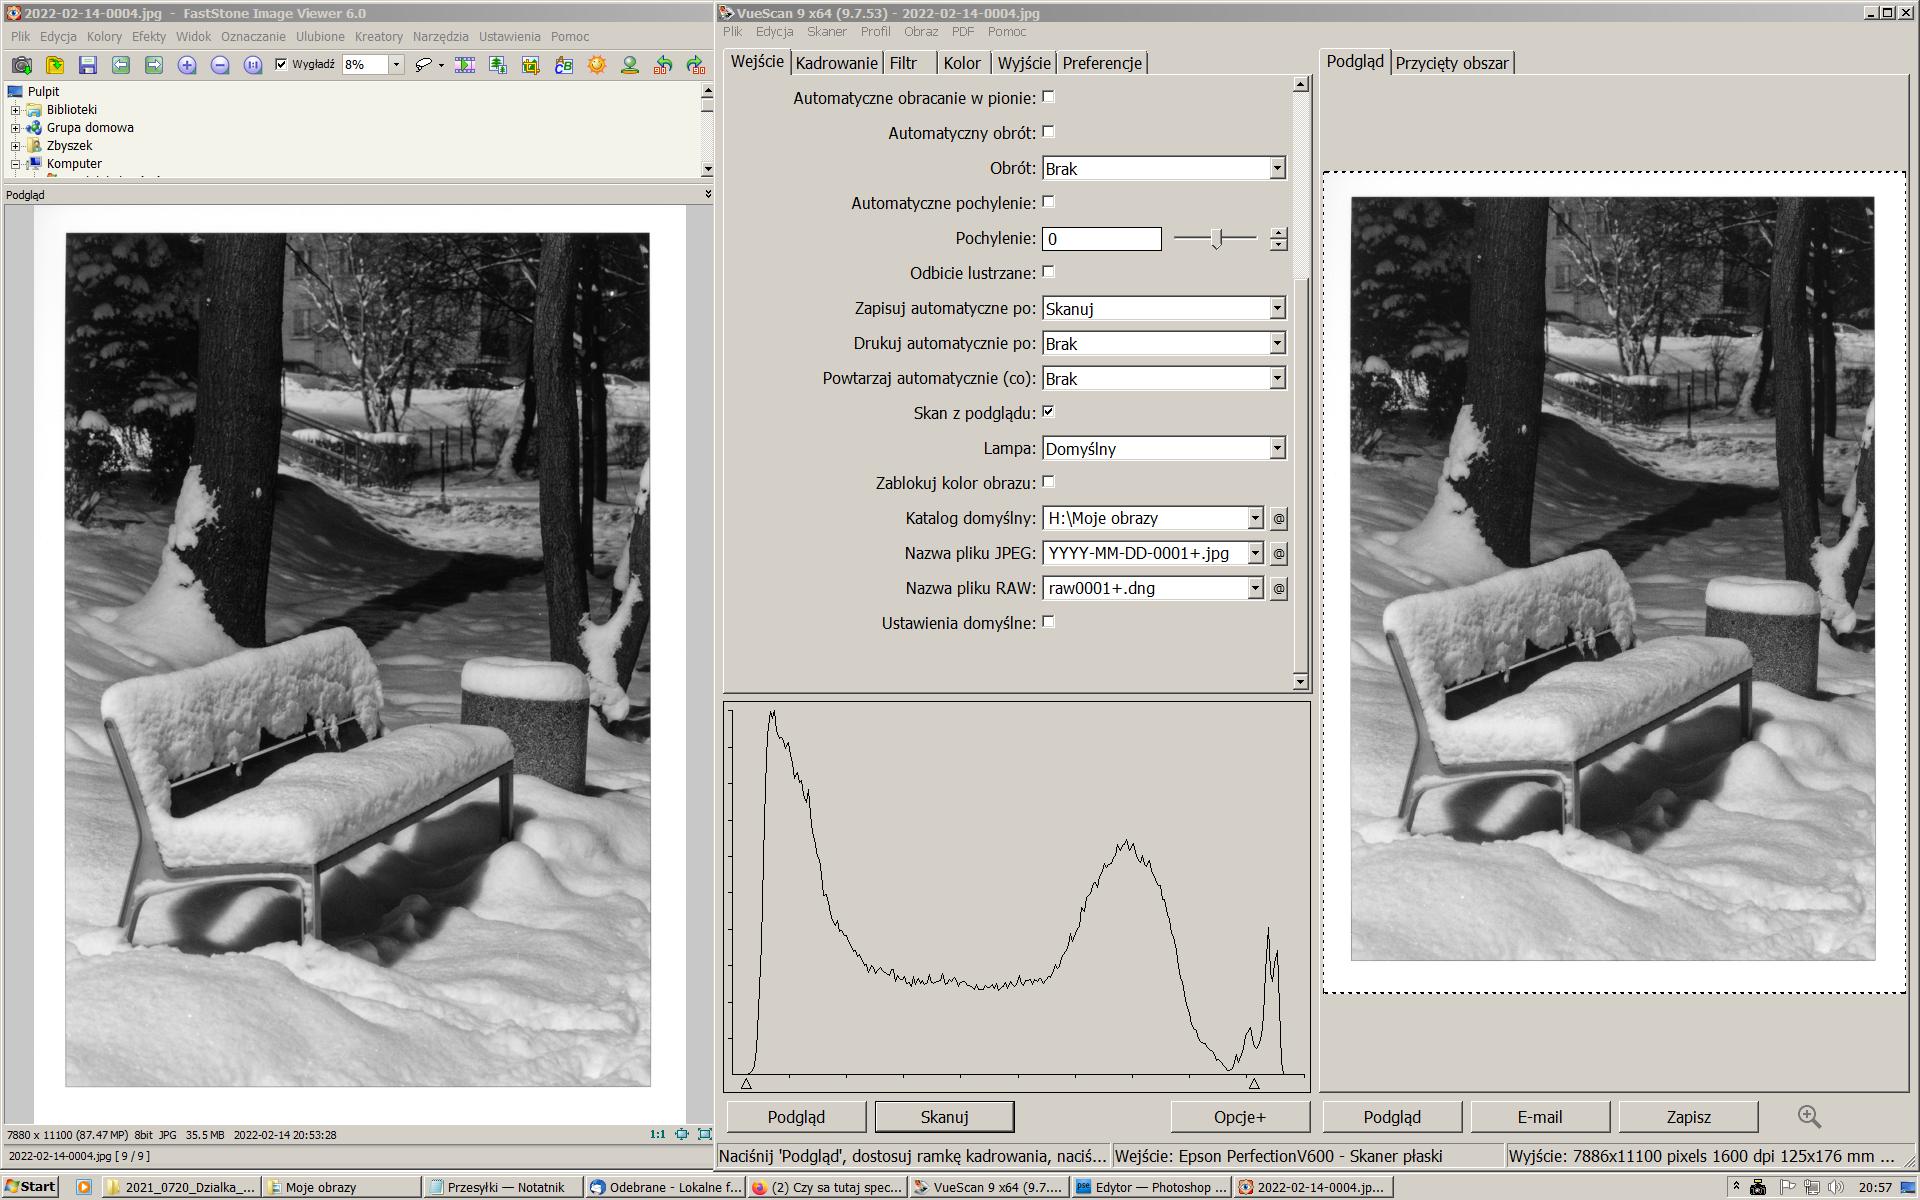This screenshot has width=1920, height=1200.
Task: Click the zoom in (plus) toolbar icon
Action: coord(187,65)
